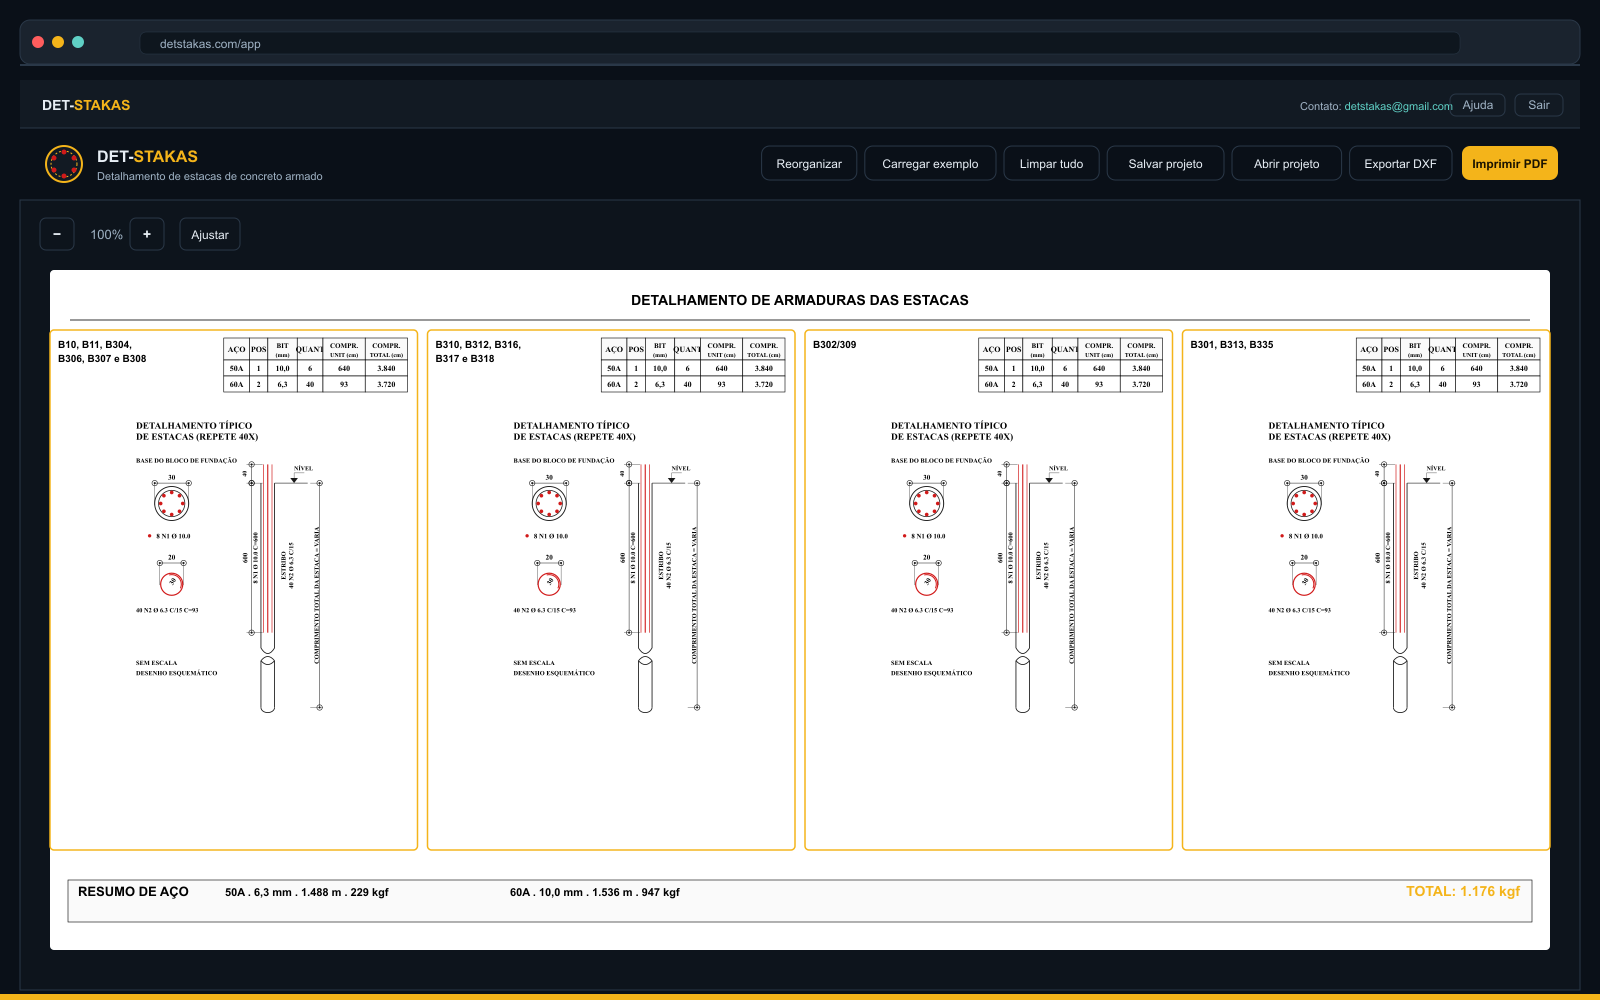Load sample via Carregar exemplo

pyautogui.click(x=930, y=164)
